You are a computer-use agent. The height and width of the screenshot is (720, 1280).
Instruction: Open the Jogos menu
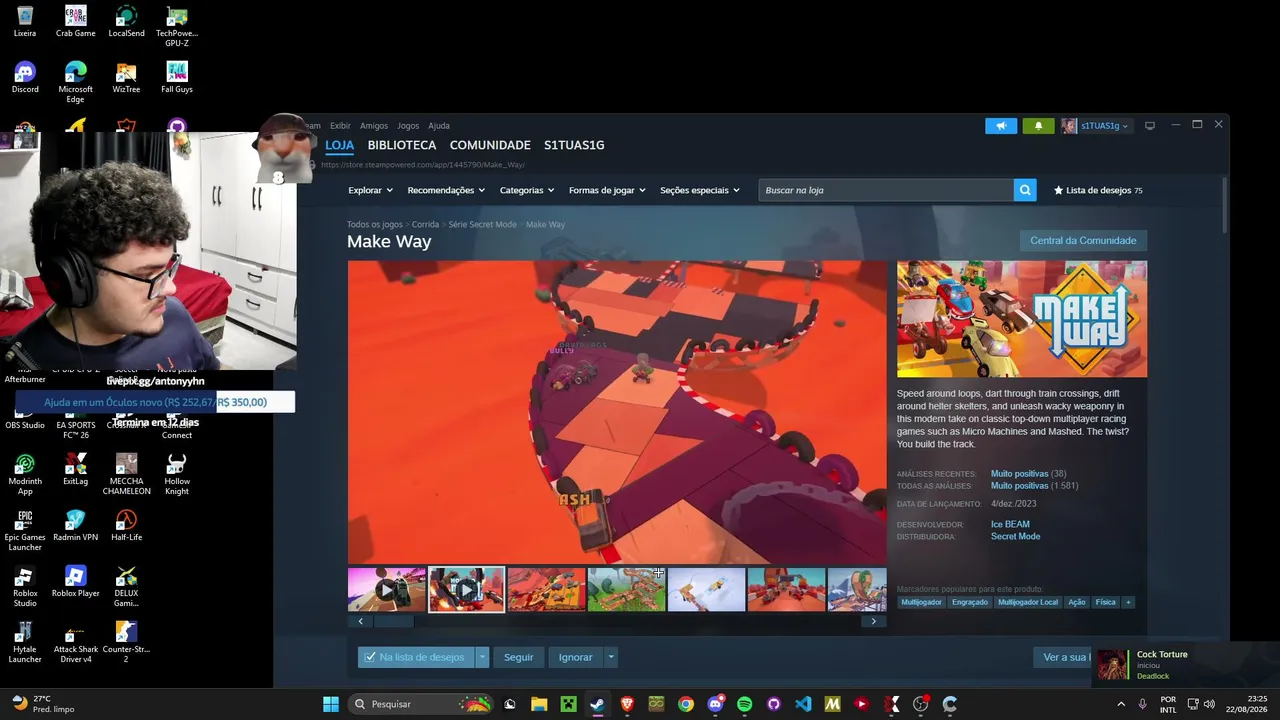(408, 126)
